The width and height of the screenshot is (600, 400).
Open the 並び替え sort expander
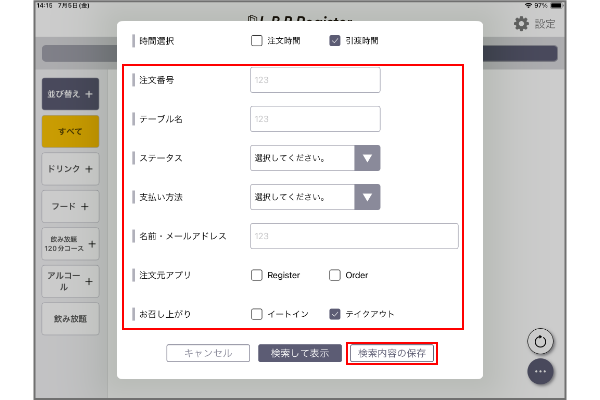click(70, 94)
